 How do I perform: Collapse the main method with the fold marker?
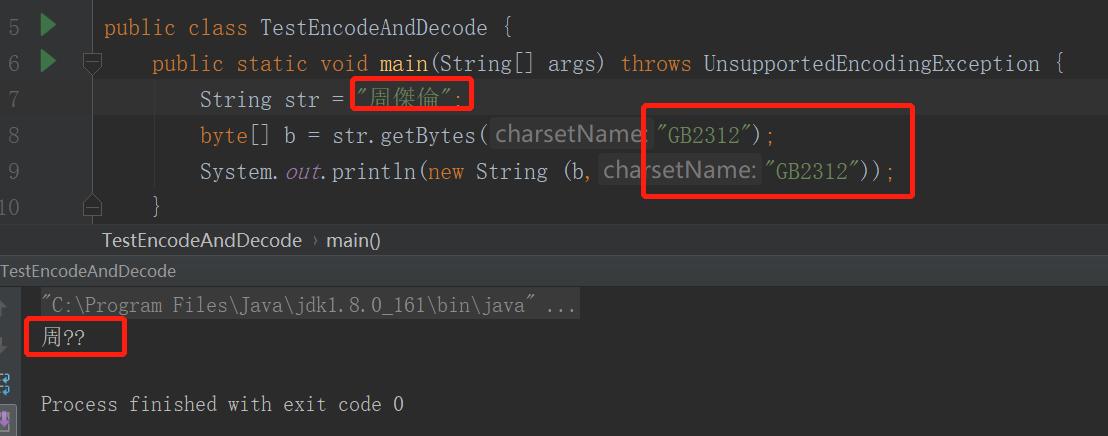pos(92,63)
